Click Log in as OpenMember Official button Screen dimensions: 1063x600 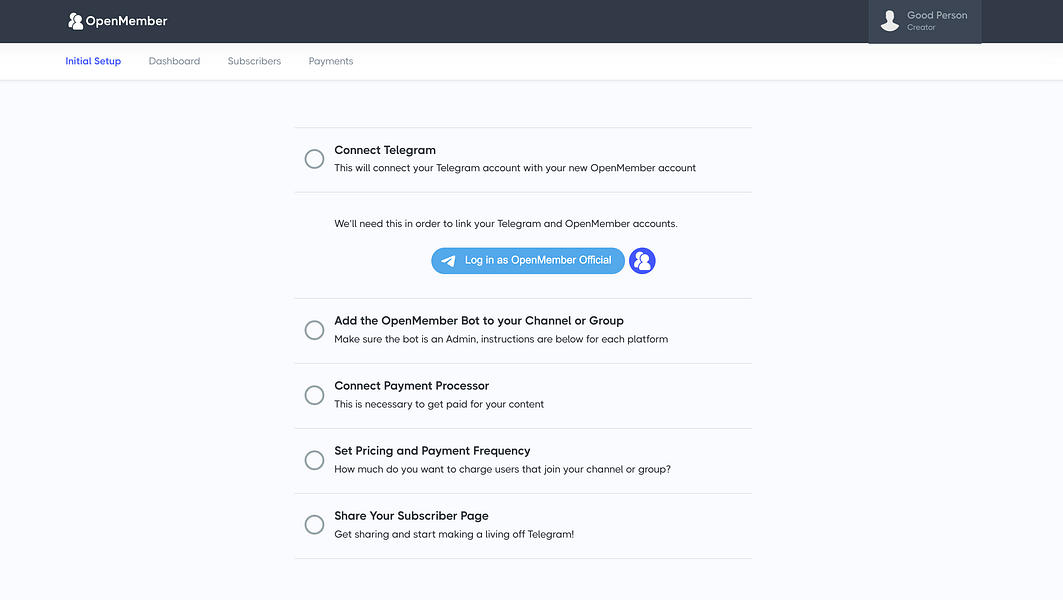527,261
